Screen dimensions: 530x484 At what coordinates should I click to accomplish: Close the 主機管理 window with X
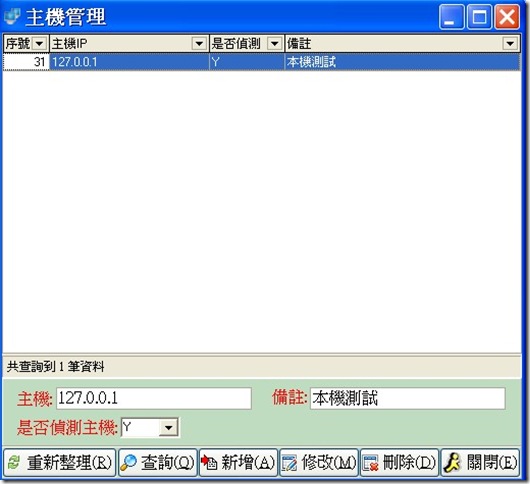(507, 17)
